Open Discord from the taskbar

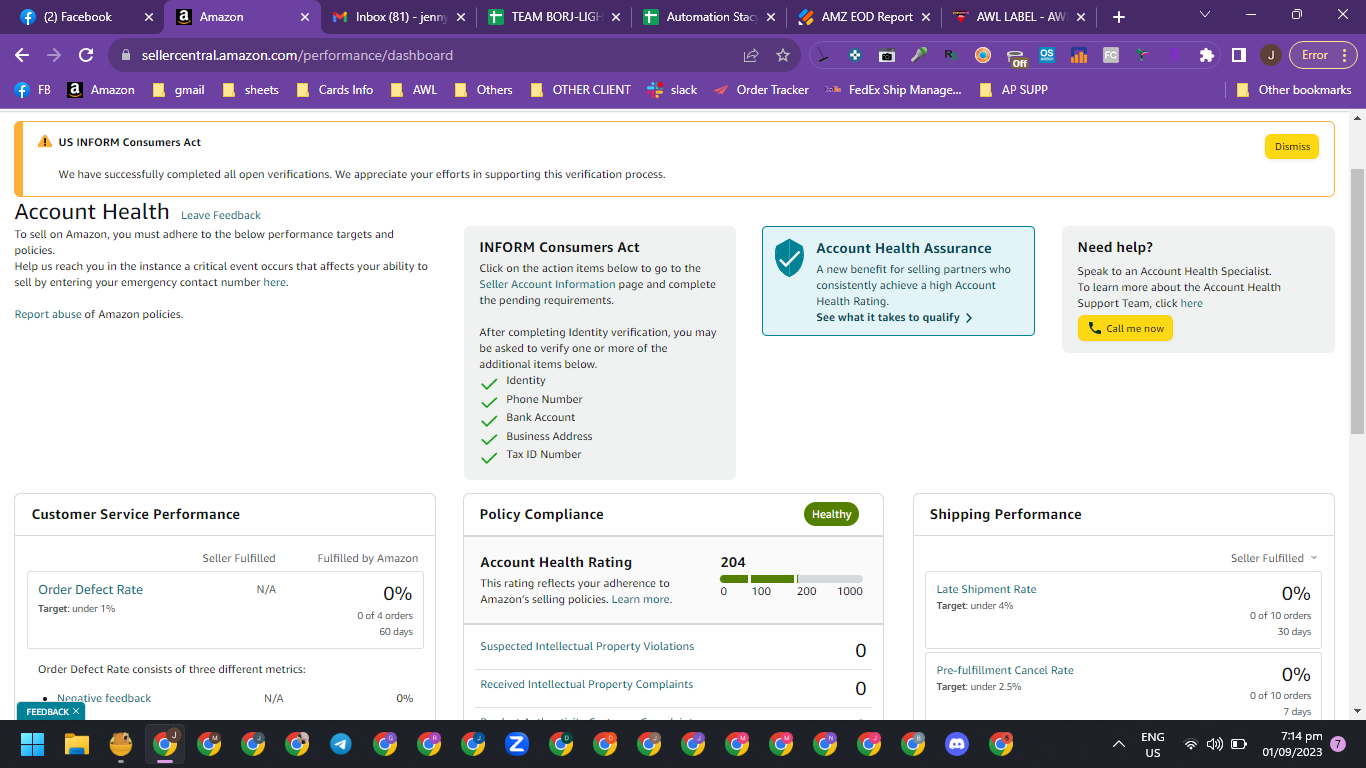pyautogui.click(x=957, y=744)
